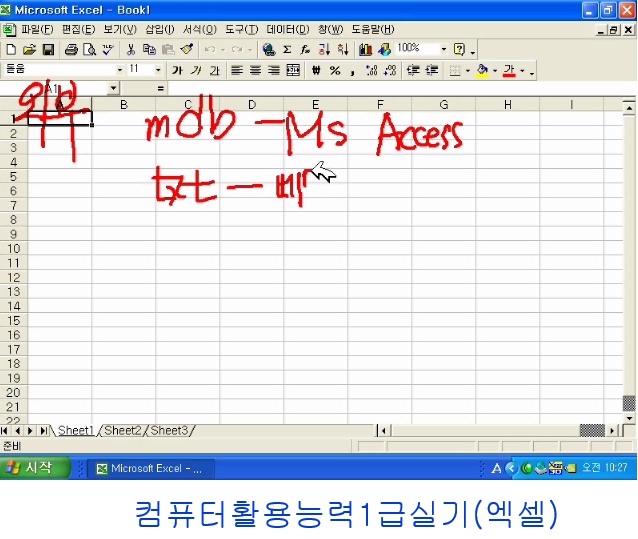Expand borders dropdown arrow
638x539 pixels.
pyautogui.click(x=468, y=71)
